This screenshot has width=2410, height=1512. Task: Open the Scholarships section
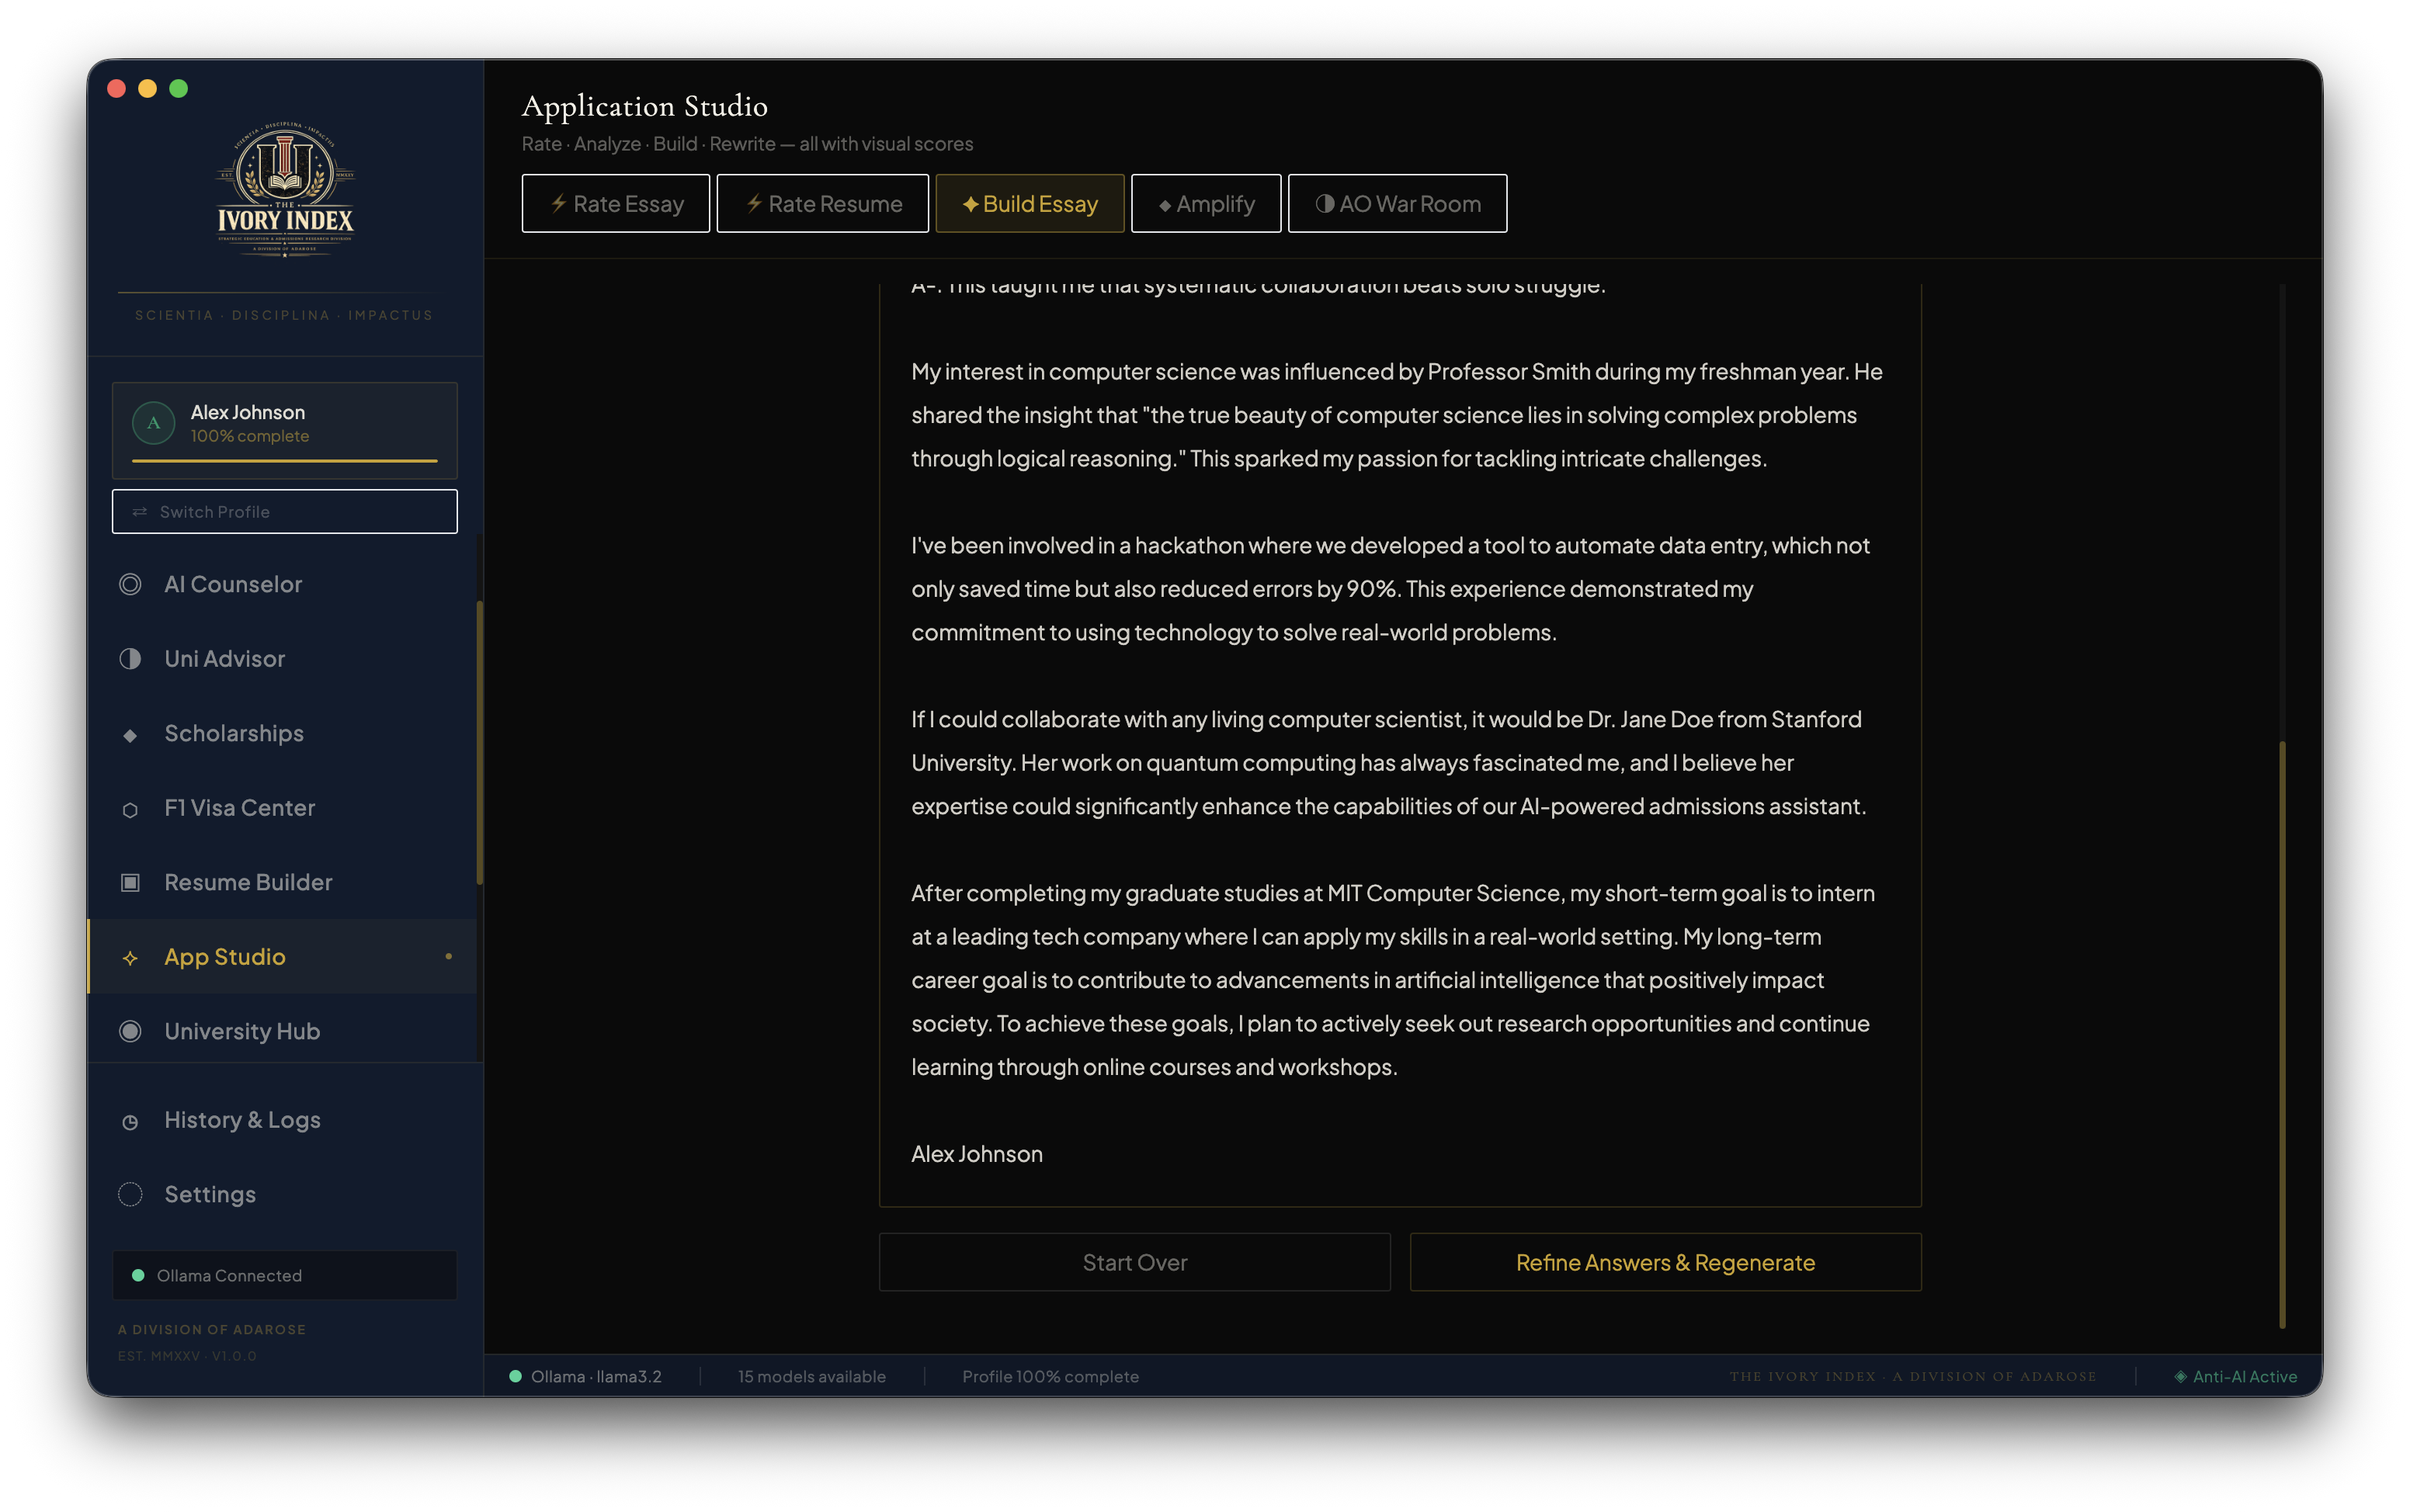pos(283,733)
